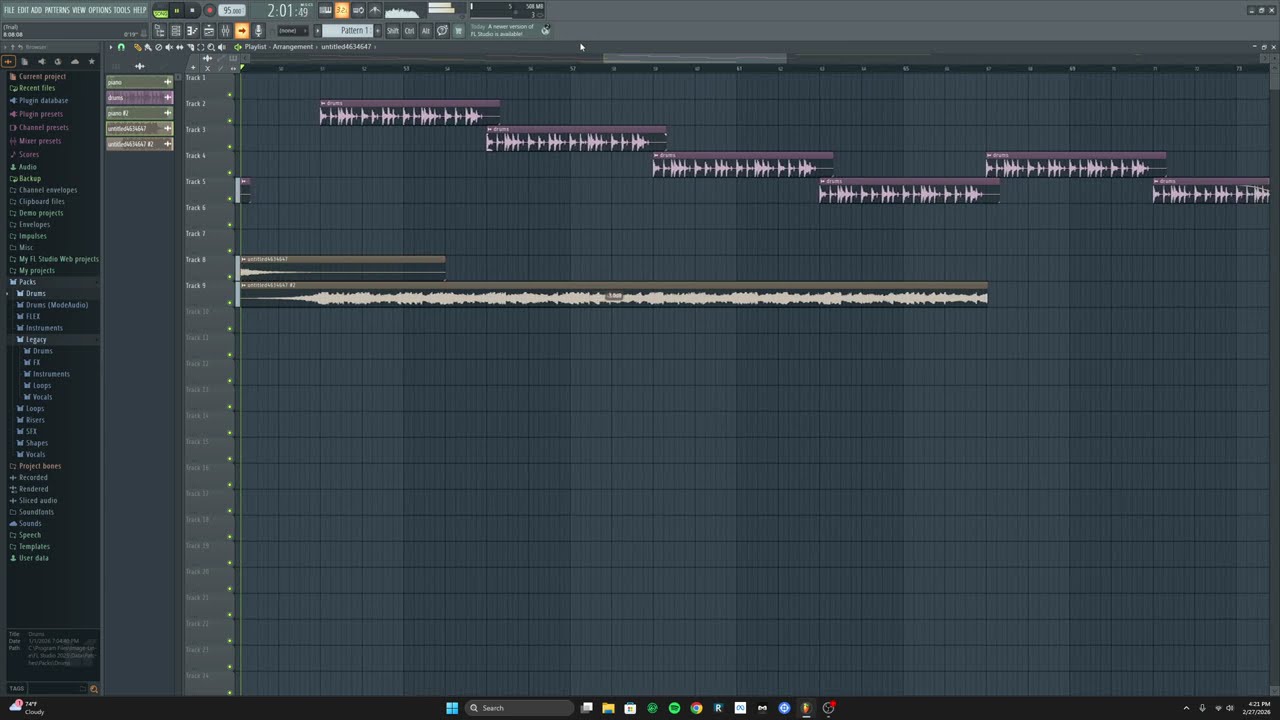Toggle the metronome icon

(x=374, y=10)
